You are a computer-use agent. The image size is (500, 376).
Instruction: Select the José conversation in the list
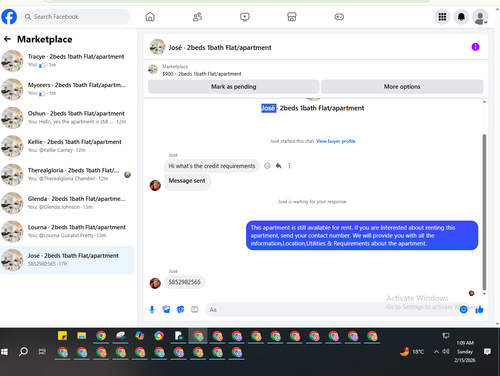pos(67,260)
